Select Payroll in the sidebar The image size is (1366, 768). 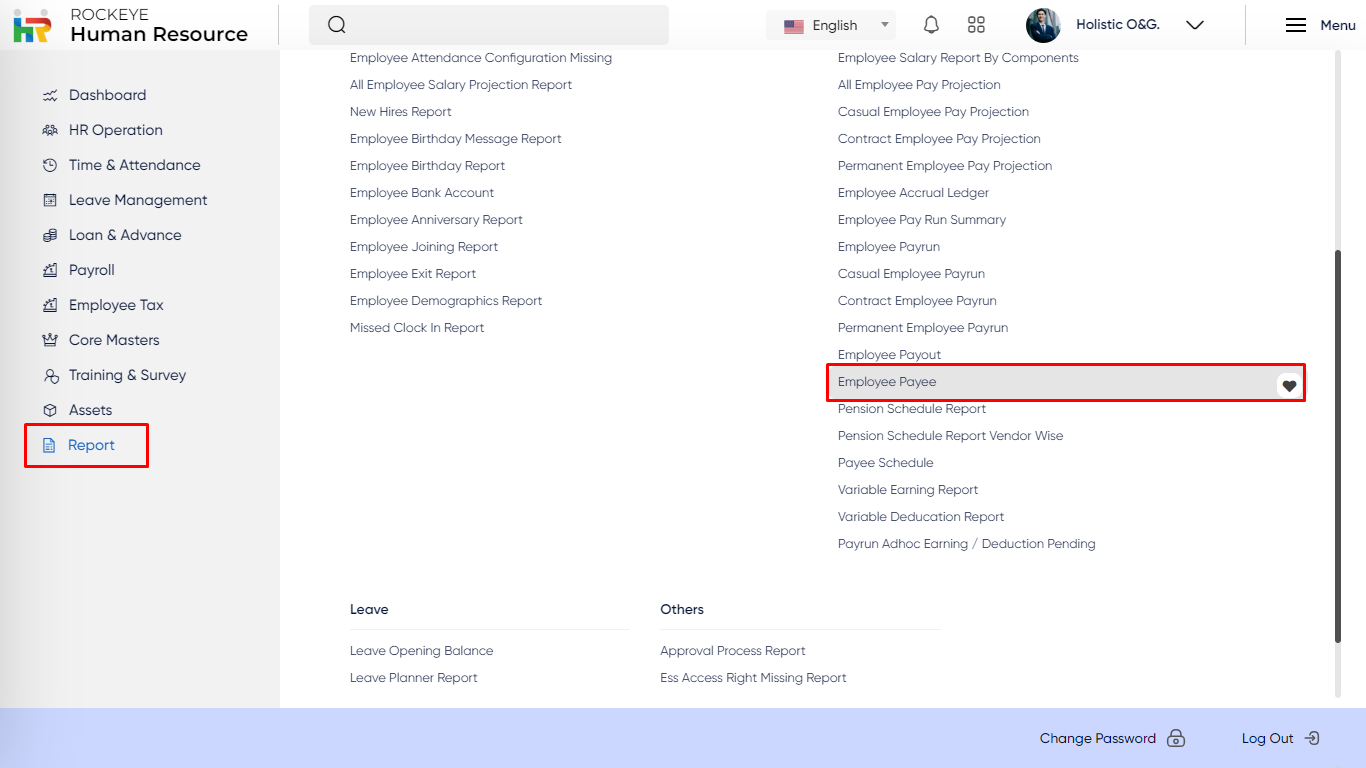point(92,270)
